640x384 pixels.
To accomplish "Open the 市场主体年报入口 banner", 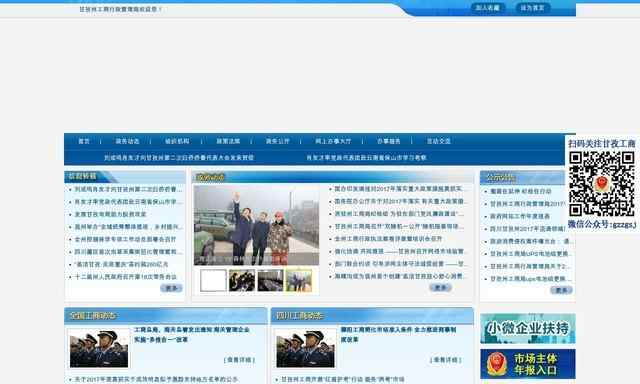I will pos(528,364).
